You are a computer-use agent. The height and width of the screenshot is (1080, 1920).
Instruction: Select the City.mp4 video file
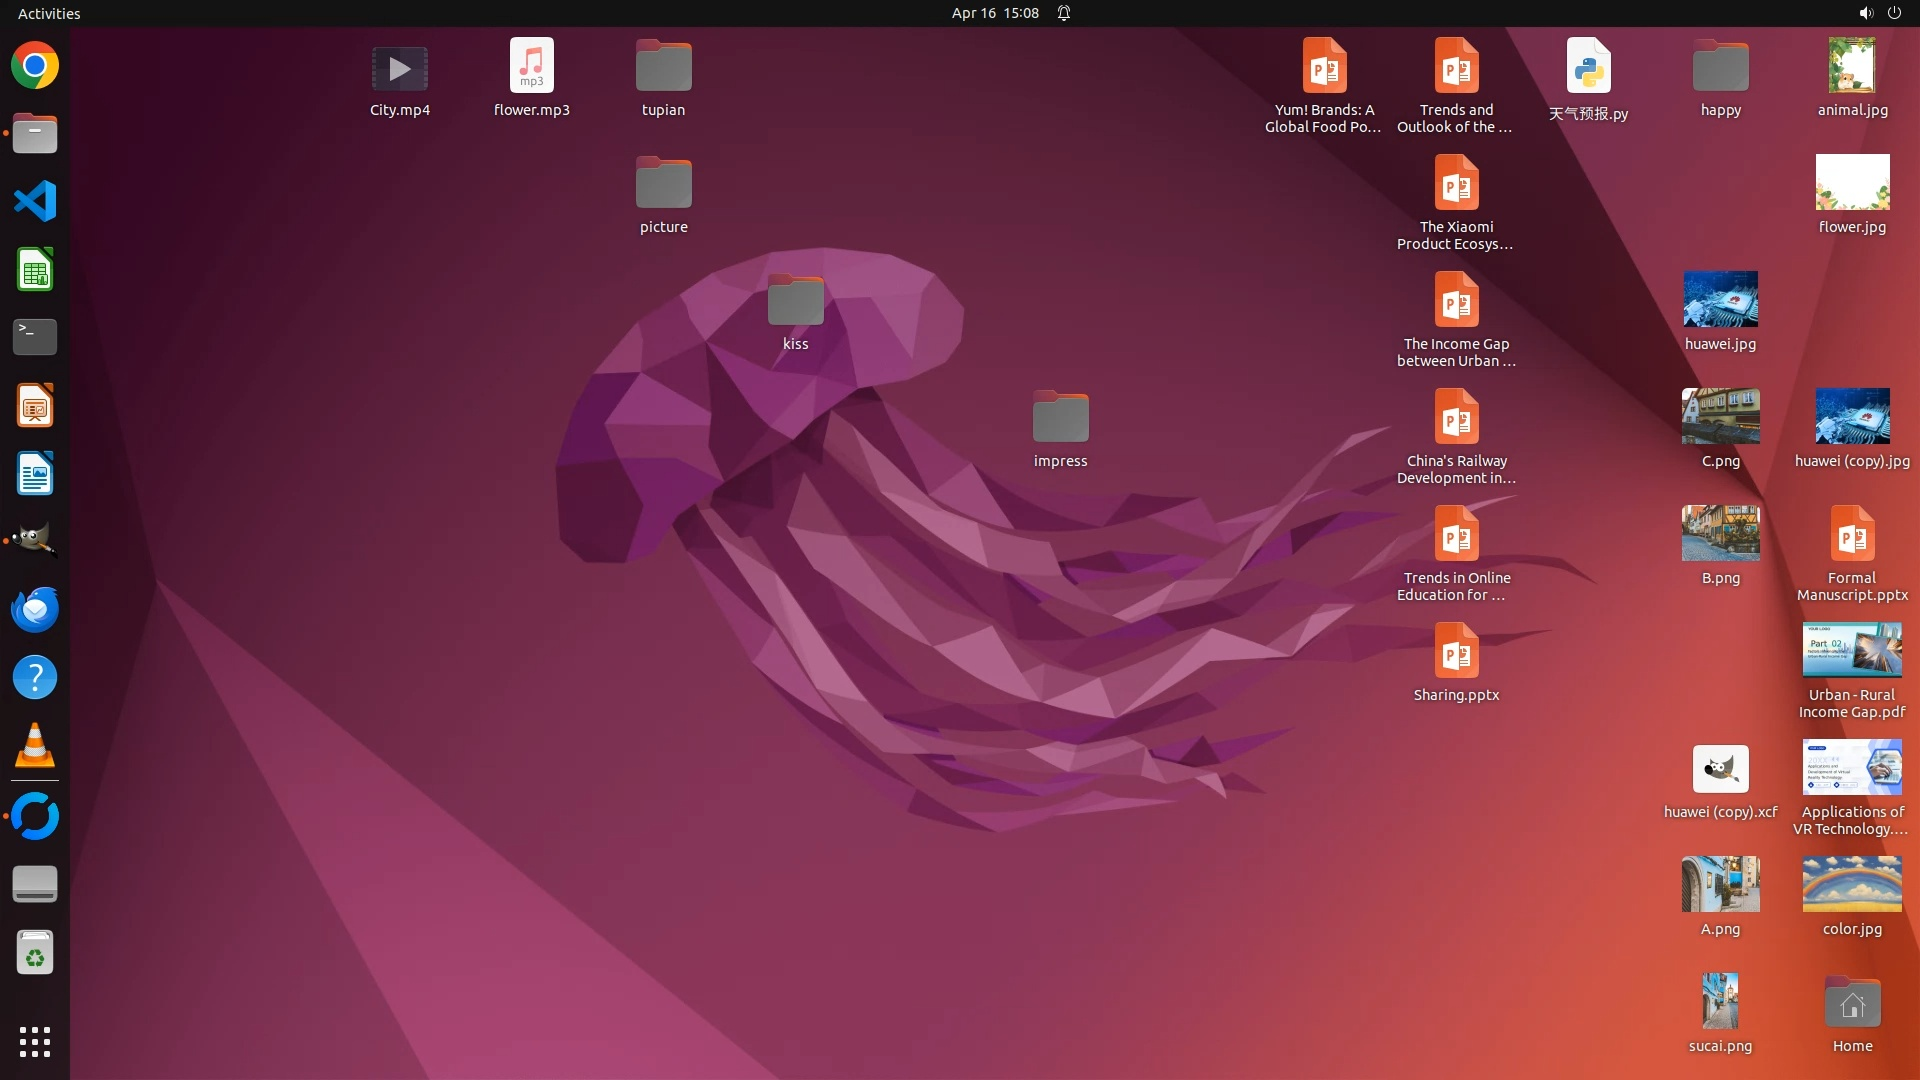click(400, 69)
